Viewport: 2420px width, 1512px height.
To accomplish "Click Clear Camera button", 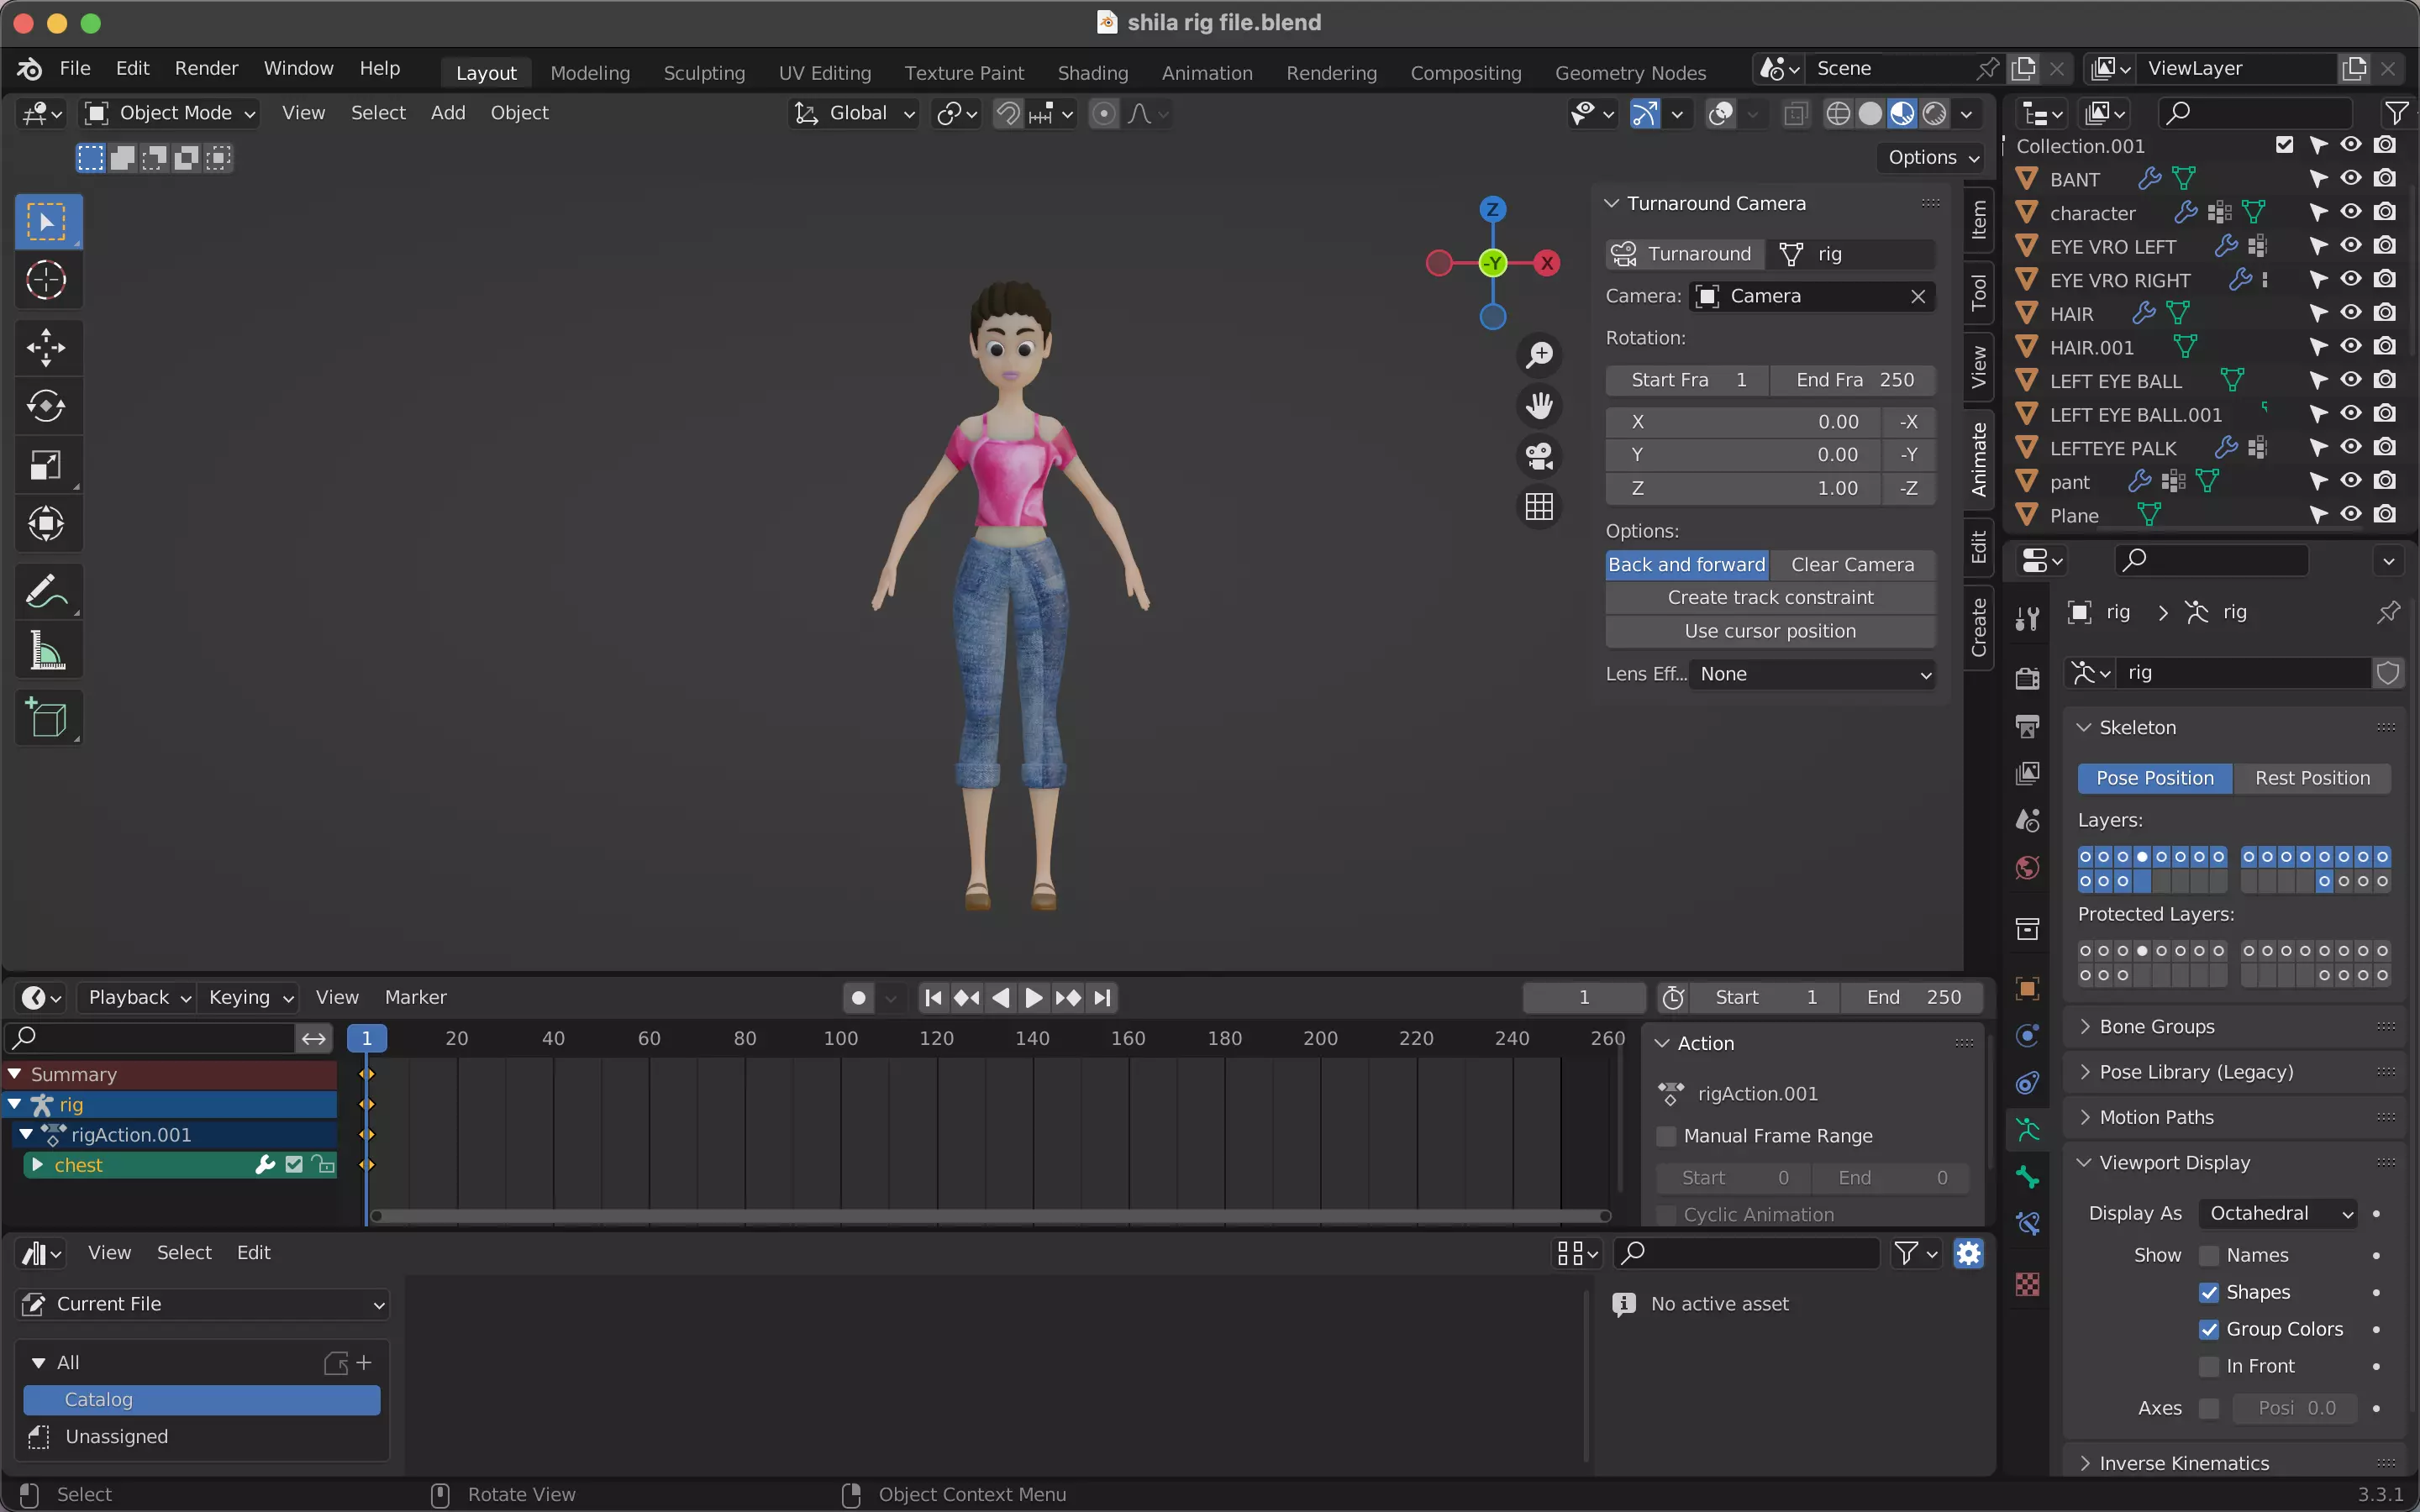I will (1852, 565).
